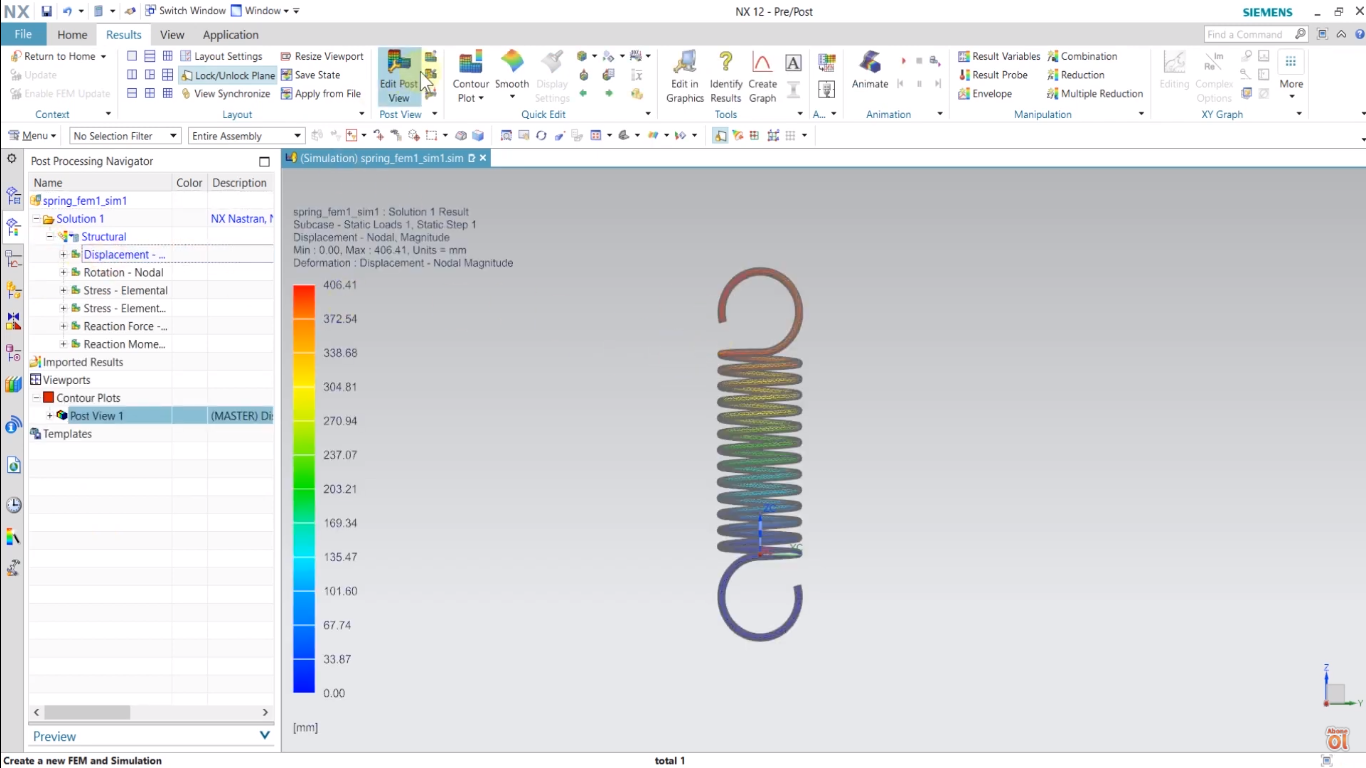
Task: Select the Envelope manipulation tool
Action: point(993,93)
